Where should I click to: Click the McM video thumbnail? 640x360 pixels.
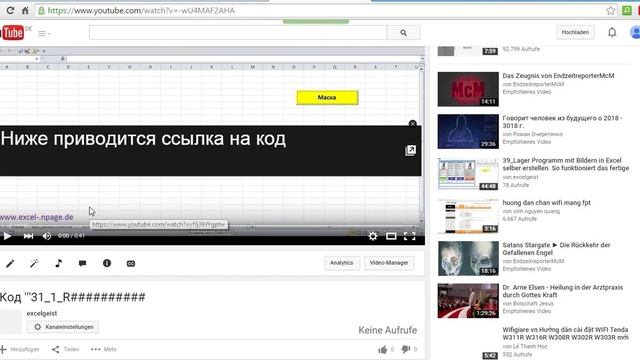468,89
